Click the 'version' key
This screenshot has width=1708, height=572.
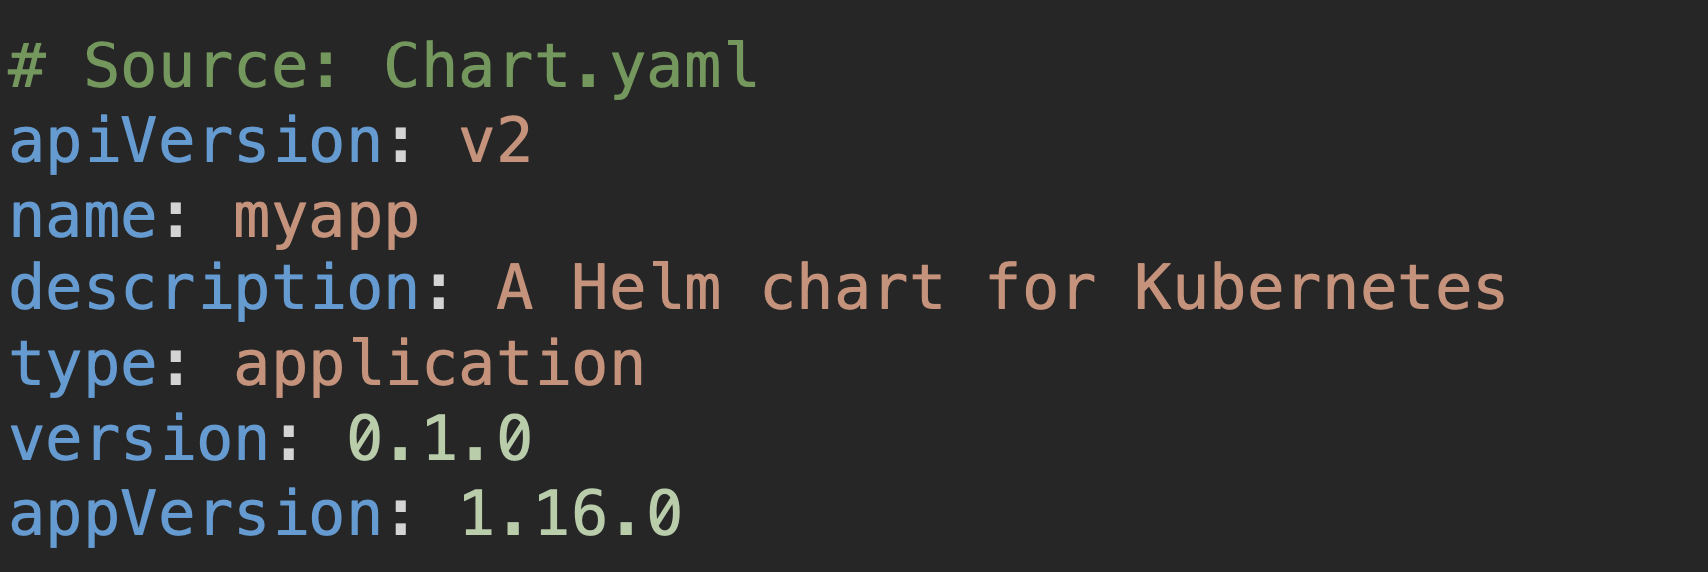coord(139,438)
